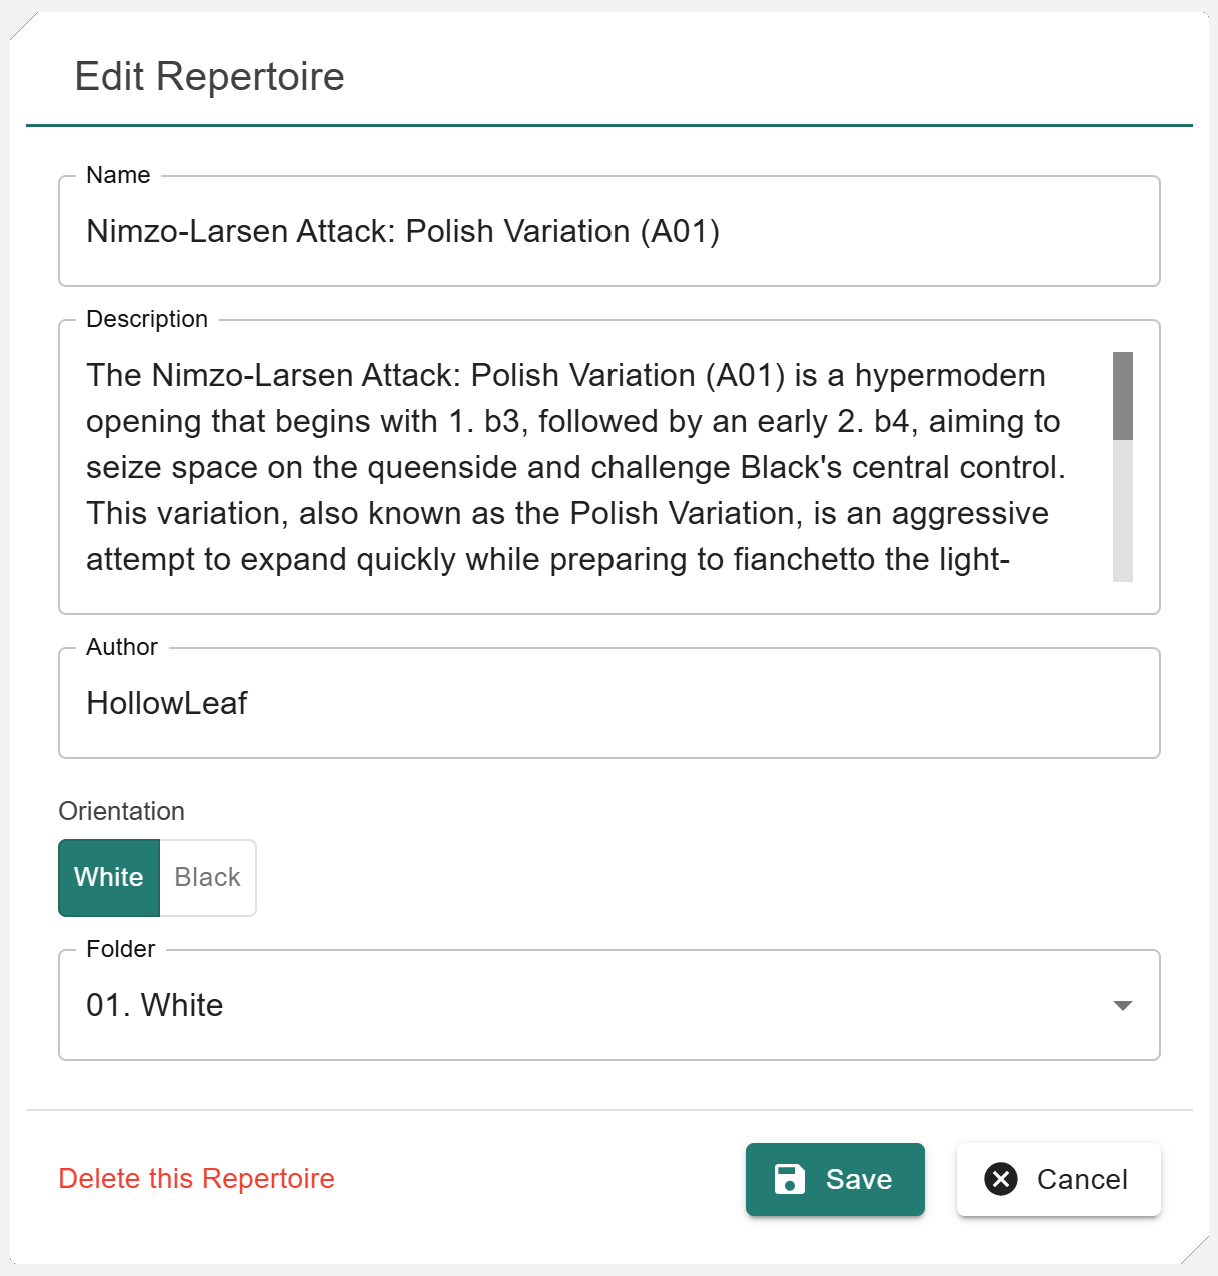Save the repertoire changes
The width and height of the screenshot is (1218, 1276).
(835, 1179)
